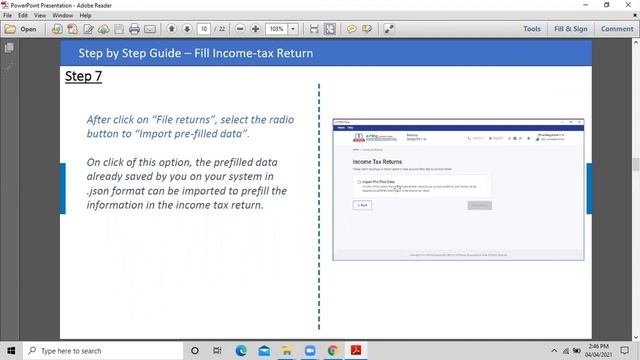The image size is (640, 360).
Task: Click the Adobe Reader taskbar icon
Action: [x=356, y=351]
